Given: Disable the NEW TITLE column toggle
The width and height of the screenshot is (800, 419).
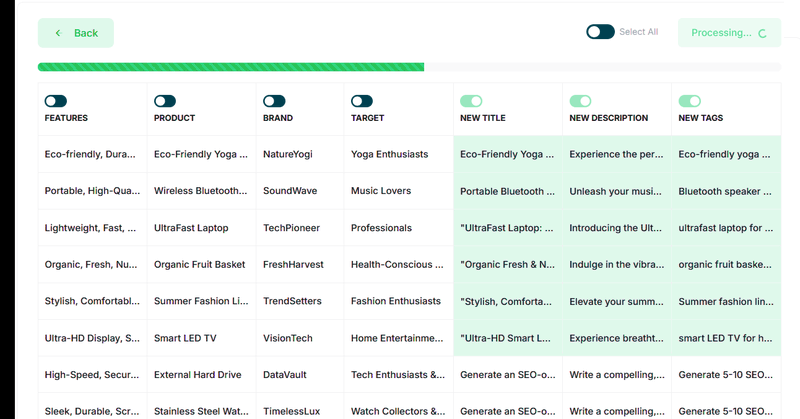Looking at the screenshot, I should (x=471, y=101).
